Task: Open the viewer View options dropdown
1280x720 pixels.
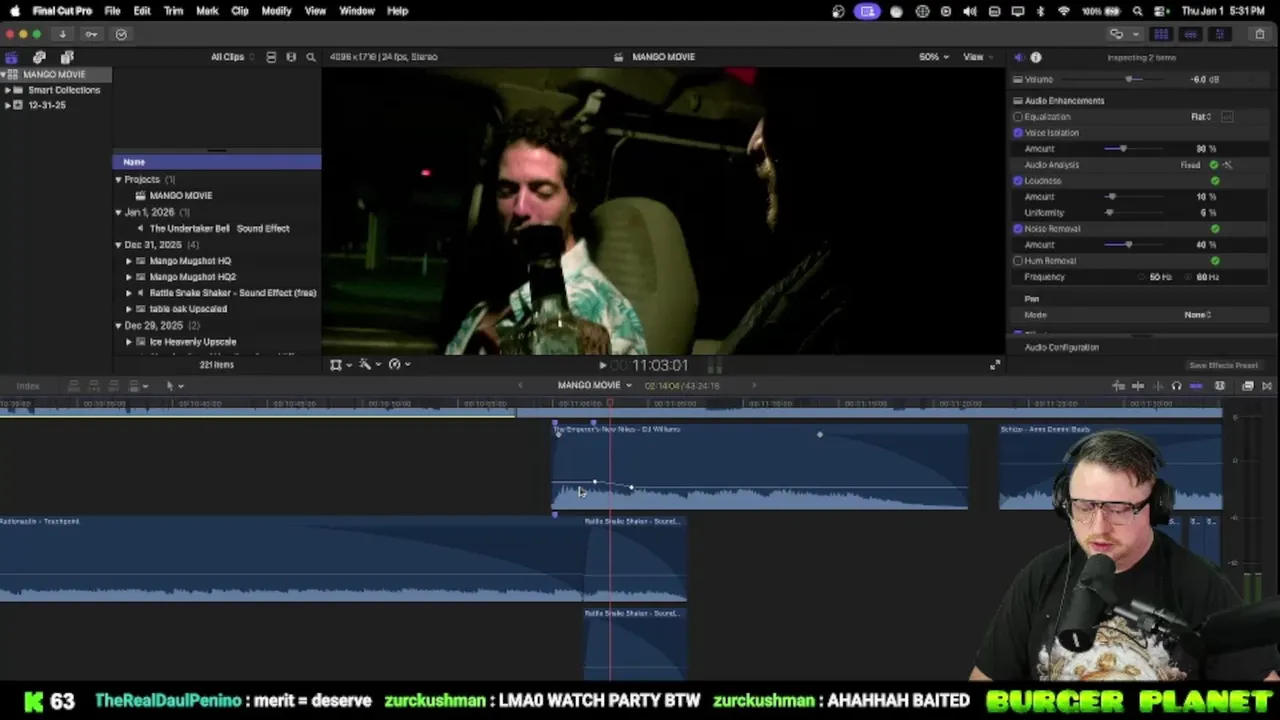Action: tap(977, 57)
